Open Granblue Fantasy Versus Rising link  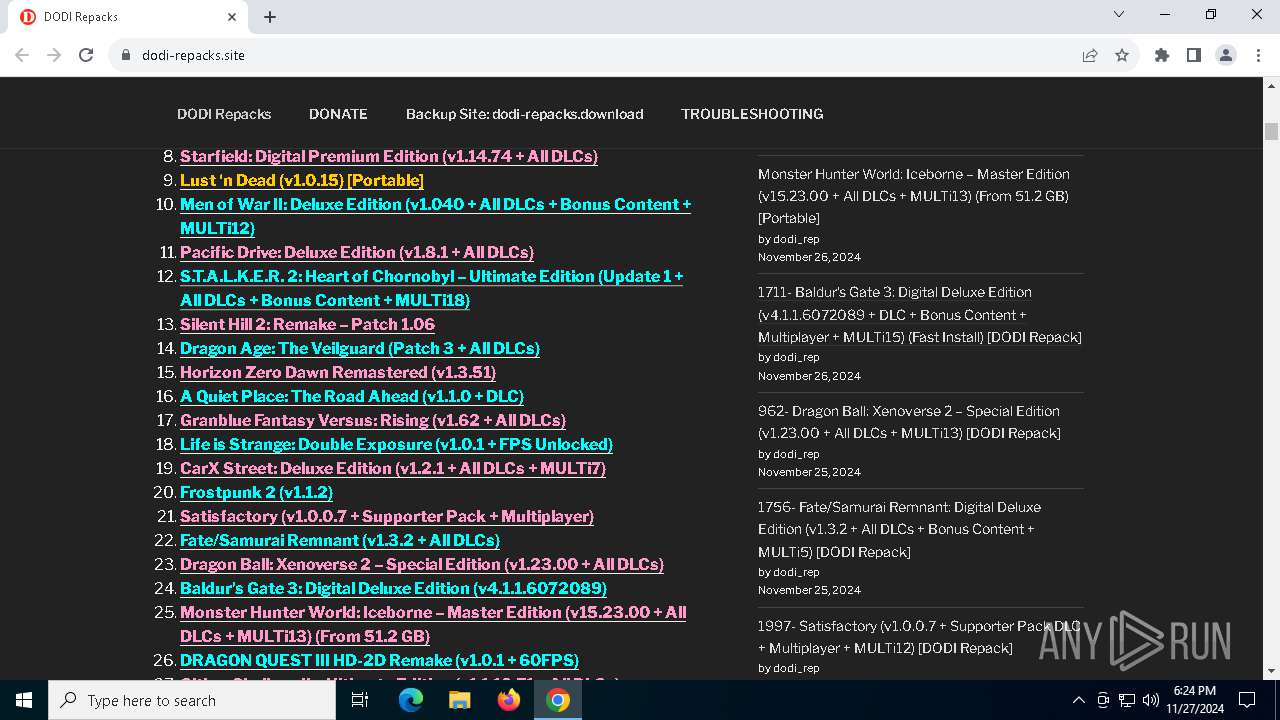pos(373,420)
